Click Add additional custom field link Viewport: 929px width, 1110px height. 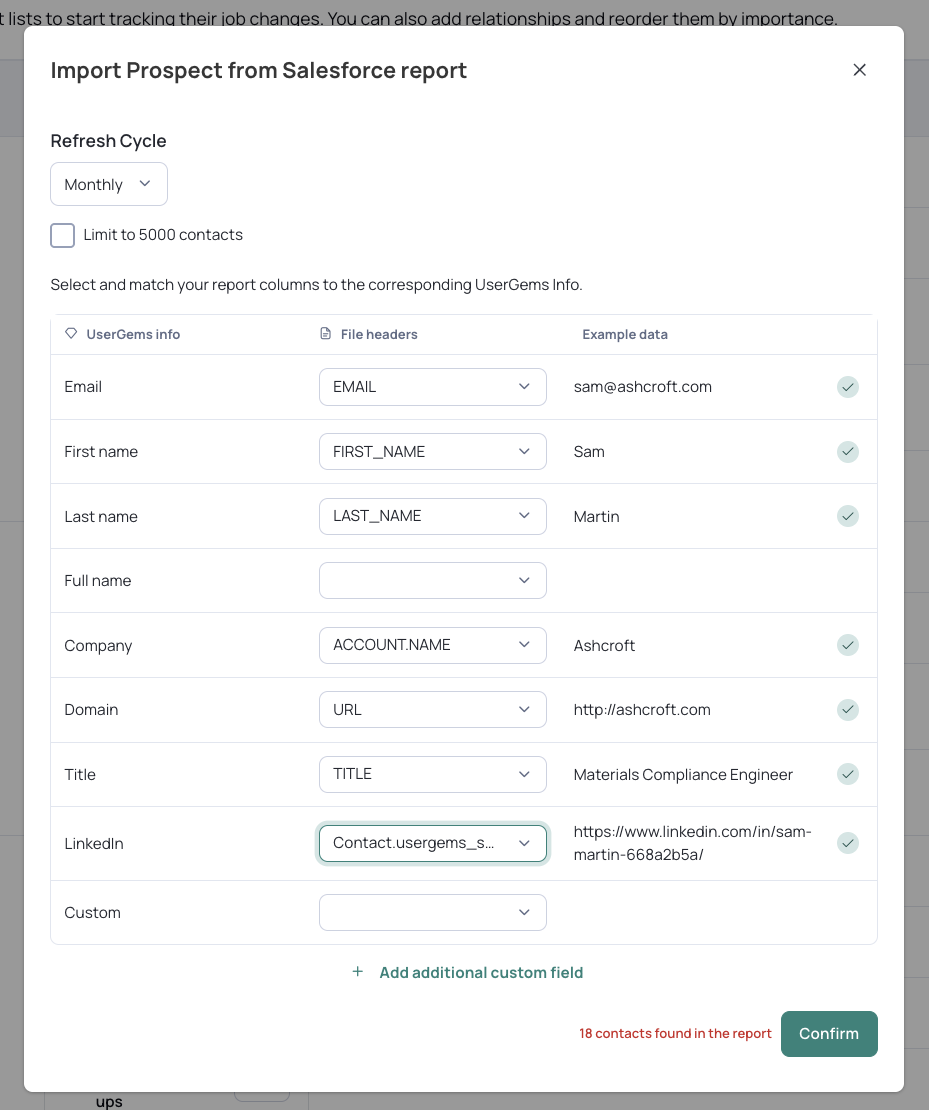coord(481,973)
